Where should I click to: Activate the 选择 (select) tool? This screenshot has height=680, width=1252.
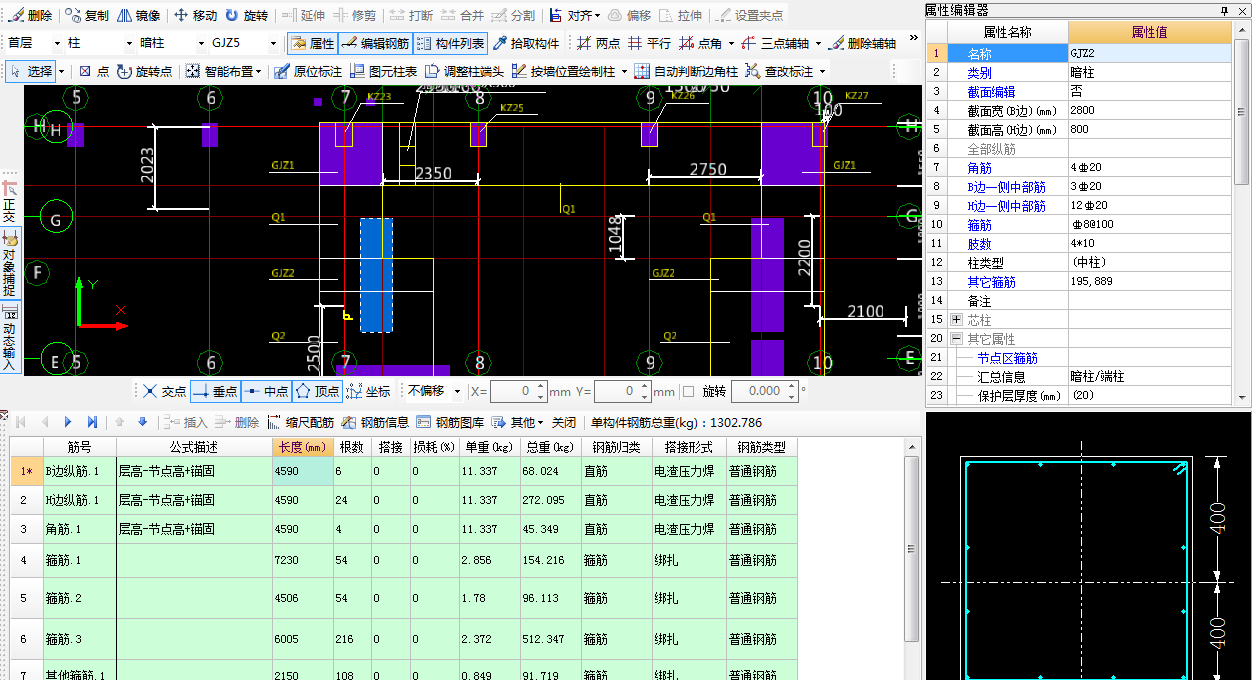(x=32, y=71)
